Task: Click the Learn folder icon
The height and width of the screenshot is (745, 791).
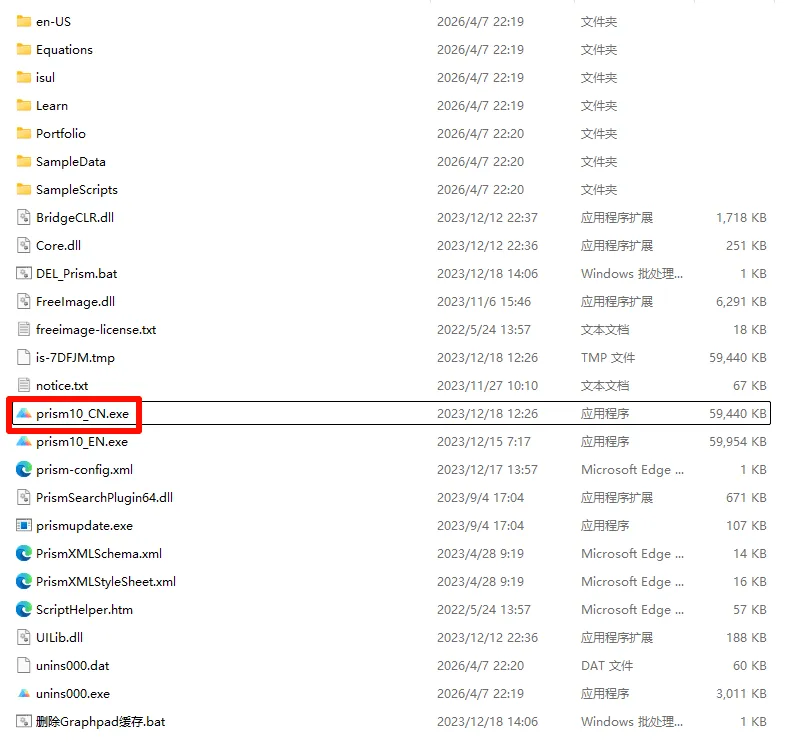Action: point(24,105)
